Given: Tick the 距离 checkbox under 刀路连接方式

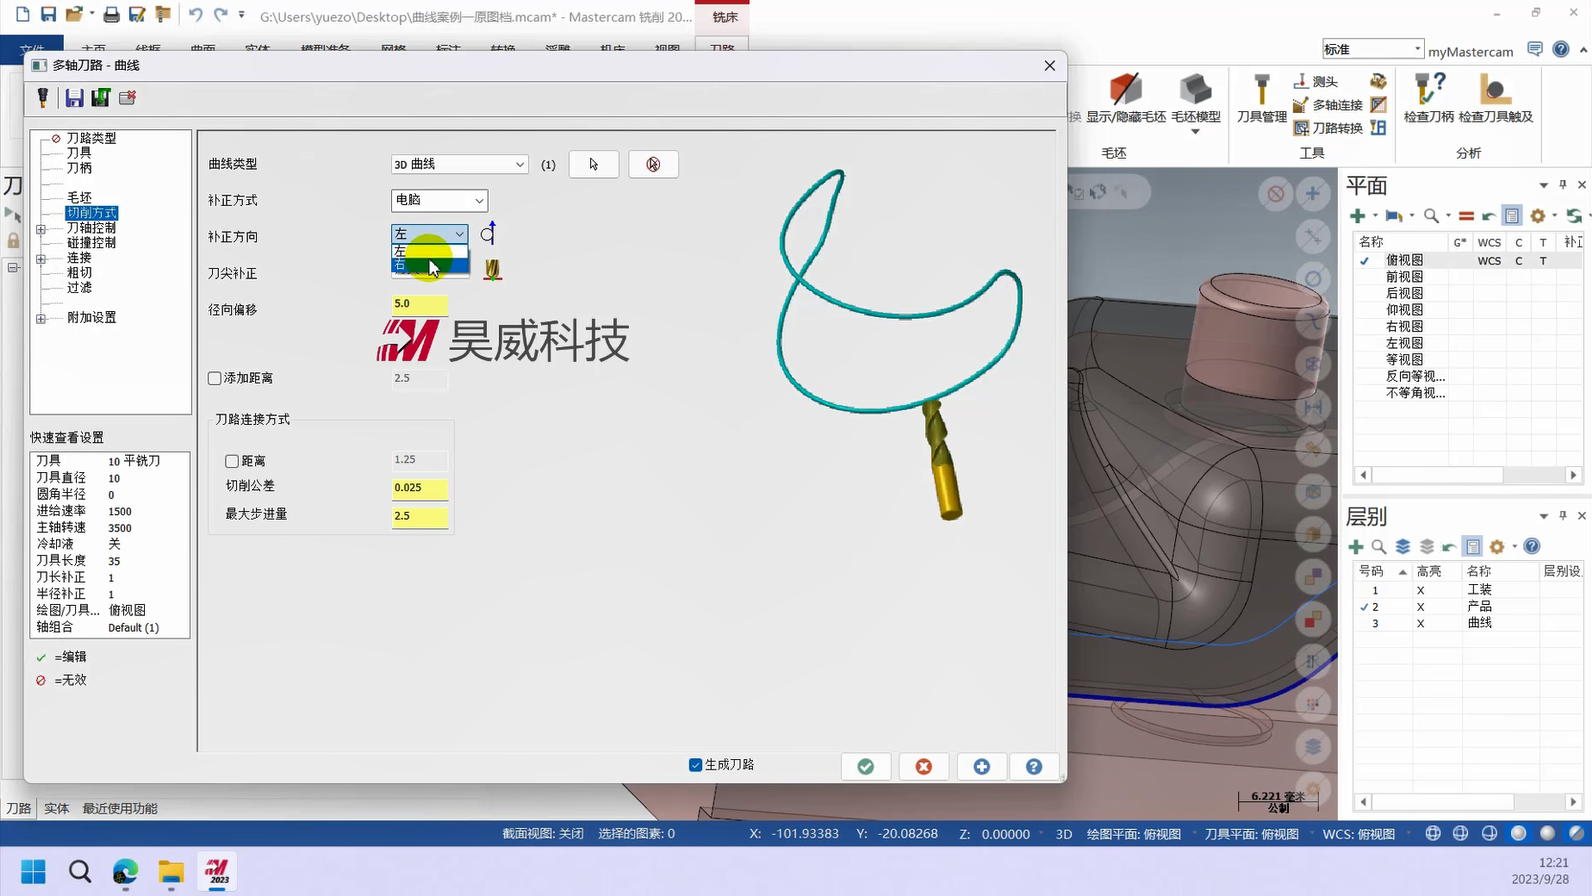Looking at the screenshot, I should (x=232, y=461).
